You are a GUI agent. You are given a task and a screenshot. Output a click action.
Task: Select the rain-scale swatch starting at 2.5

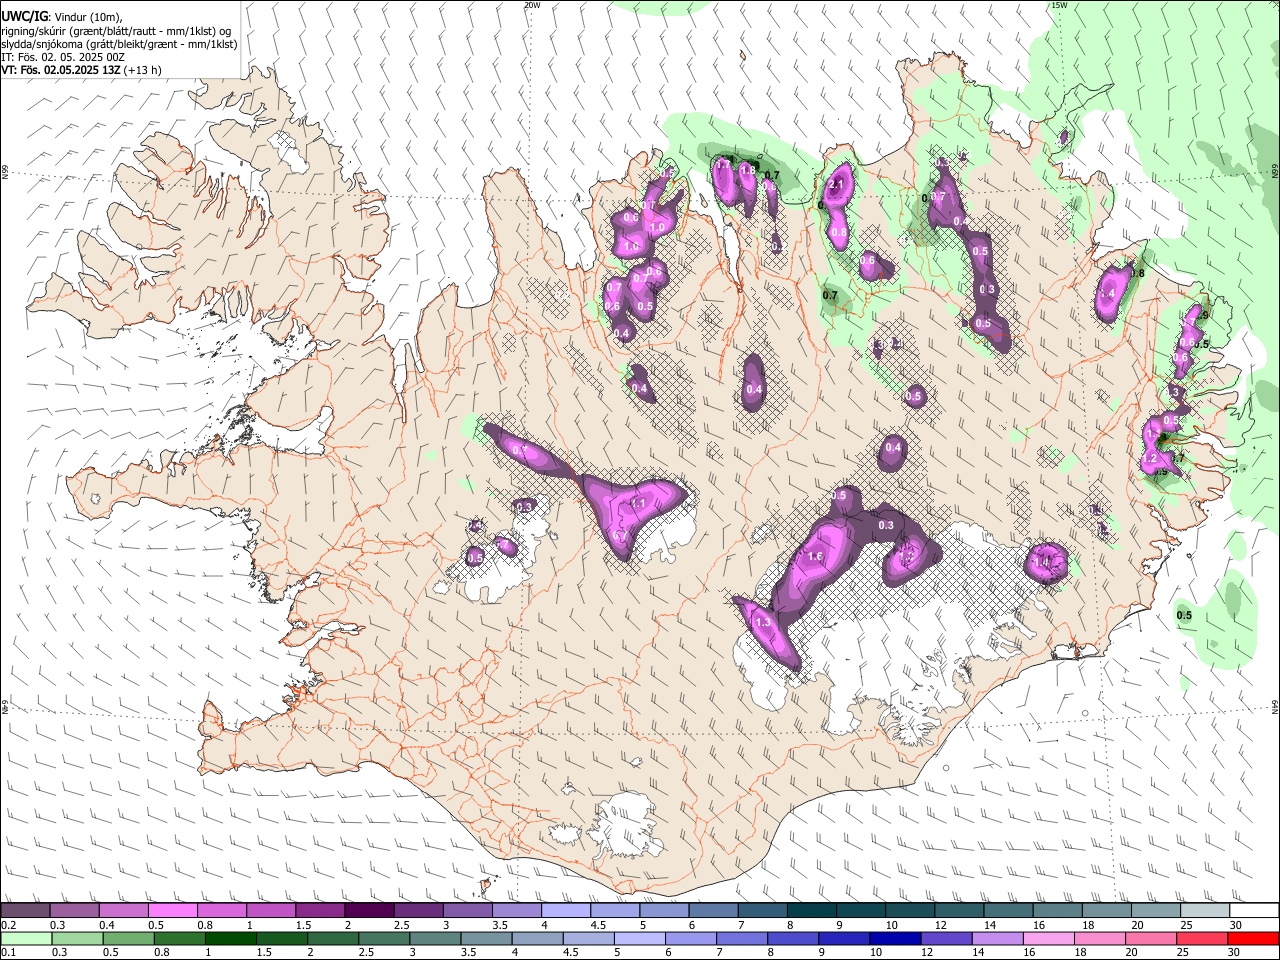coord(383,938)
